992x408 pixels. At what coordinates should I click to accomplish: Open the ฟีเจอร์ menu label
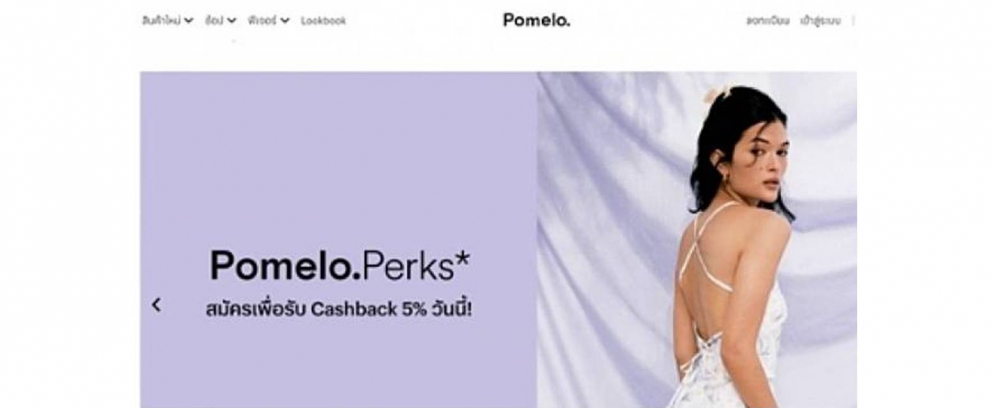pos(263,20)
